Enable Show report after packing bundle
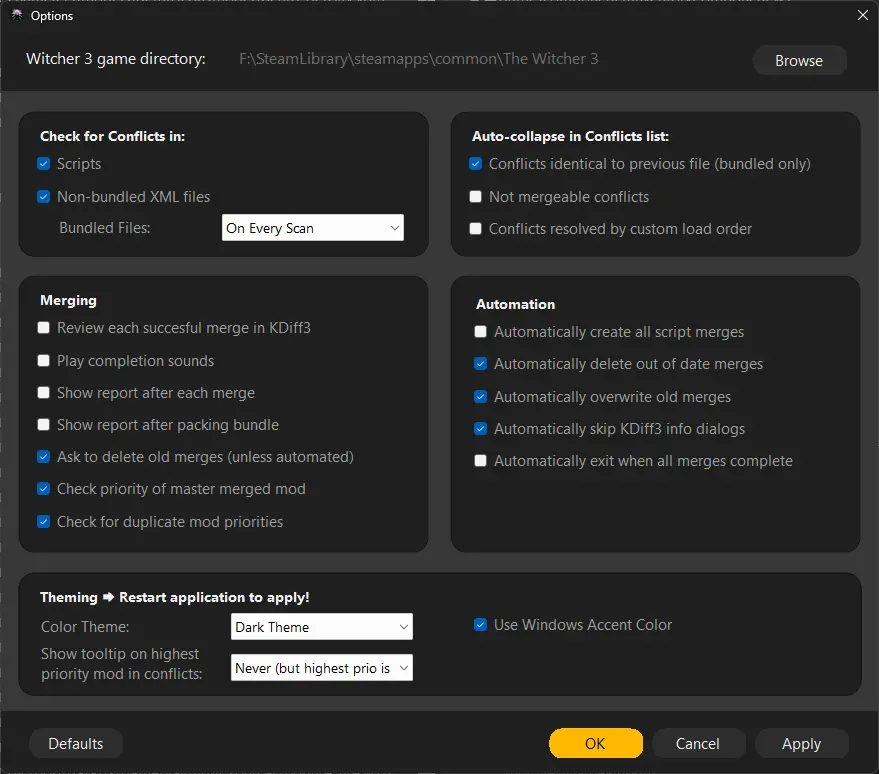The height and width of the screenshot is (774, 879). [x=43, y=425]
